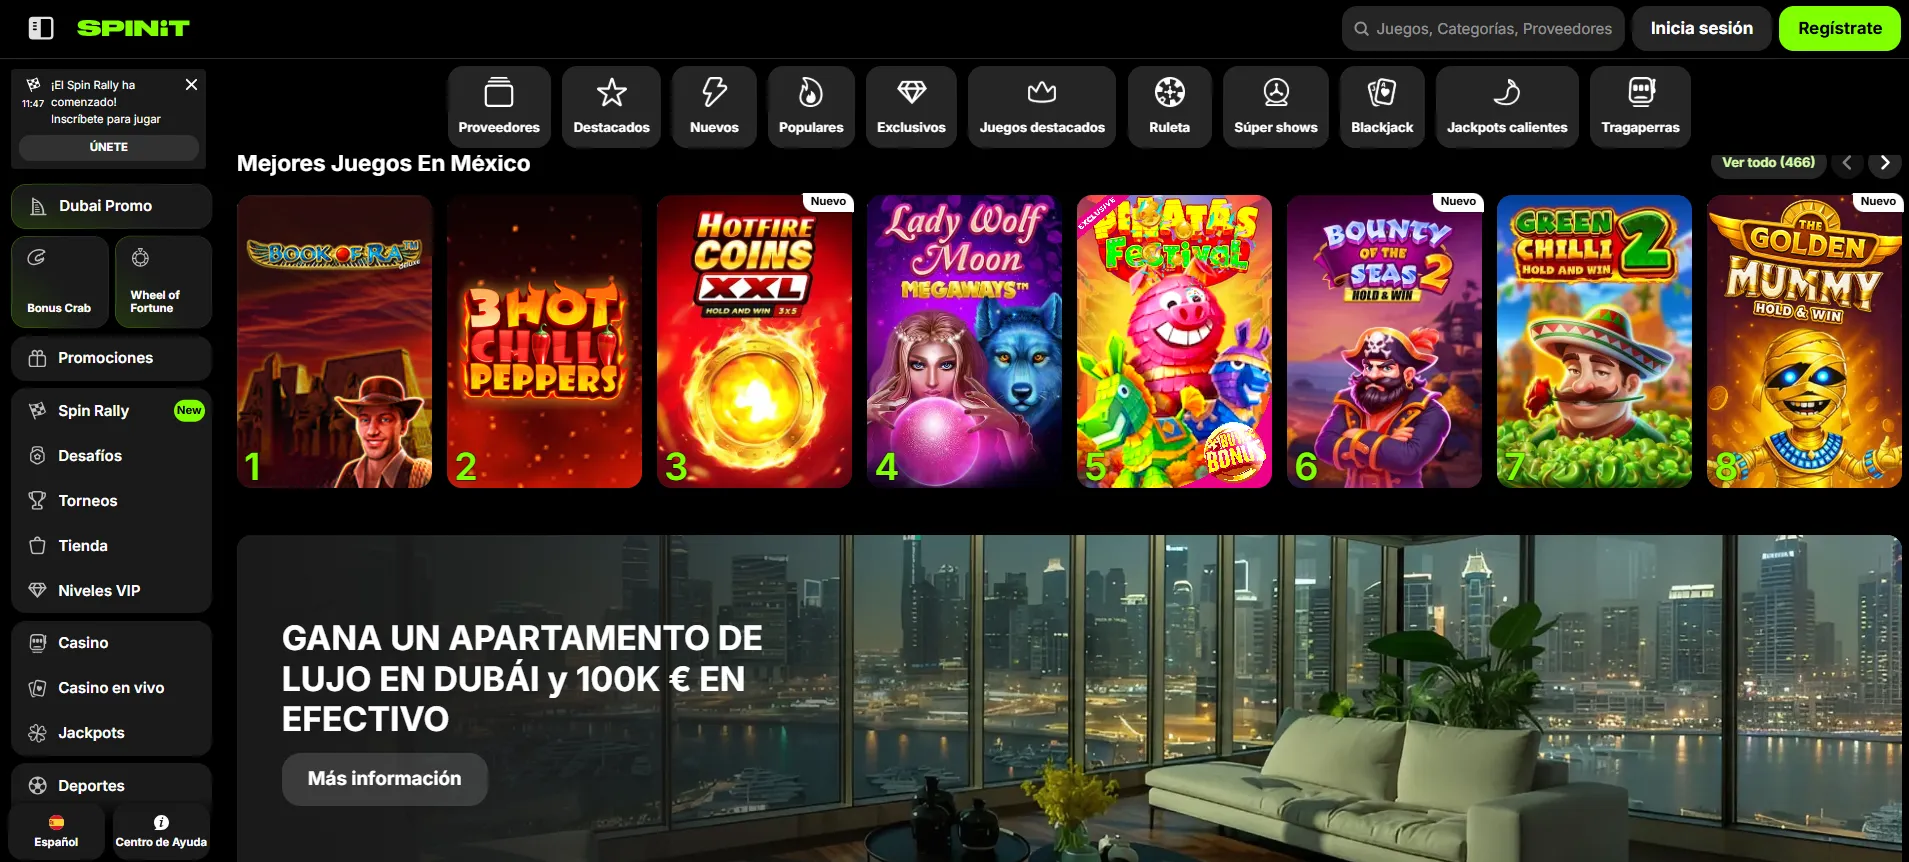Screen dimensions: 1909x862
Task: Click Ver todo (466) link
Action: tap(1768, 162)
